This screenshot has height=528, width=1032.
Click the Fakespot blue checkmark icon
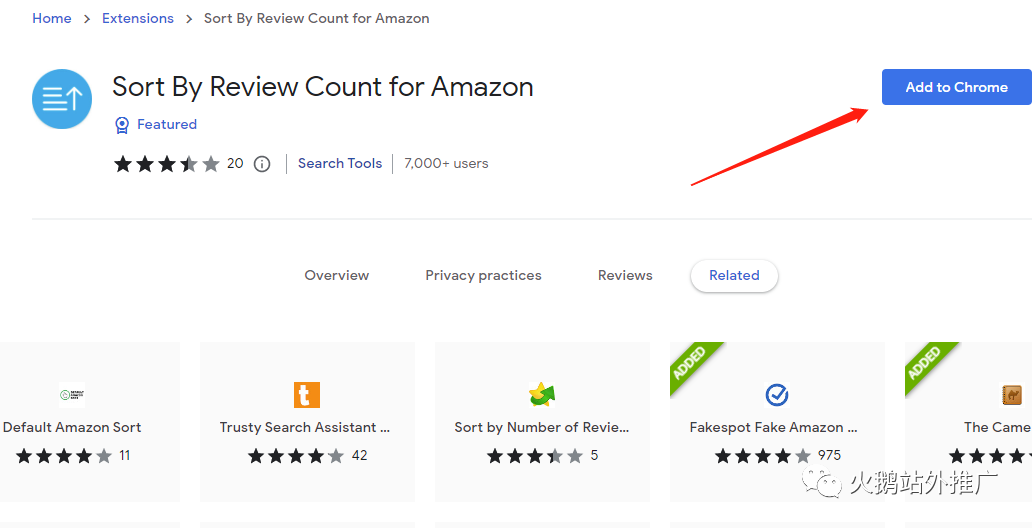click(x=777, y=395)
